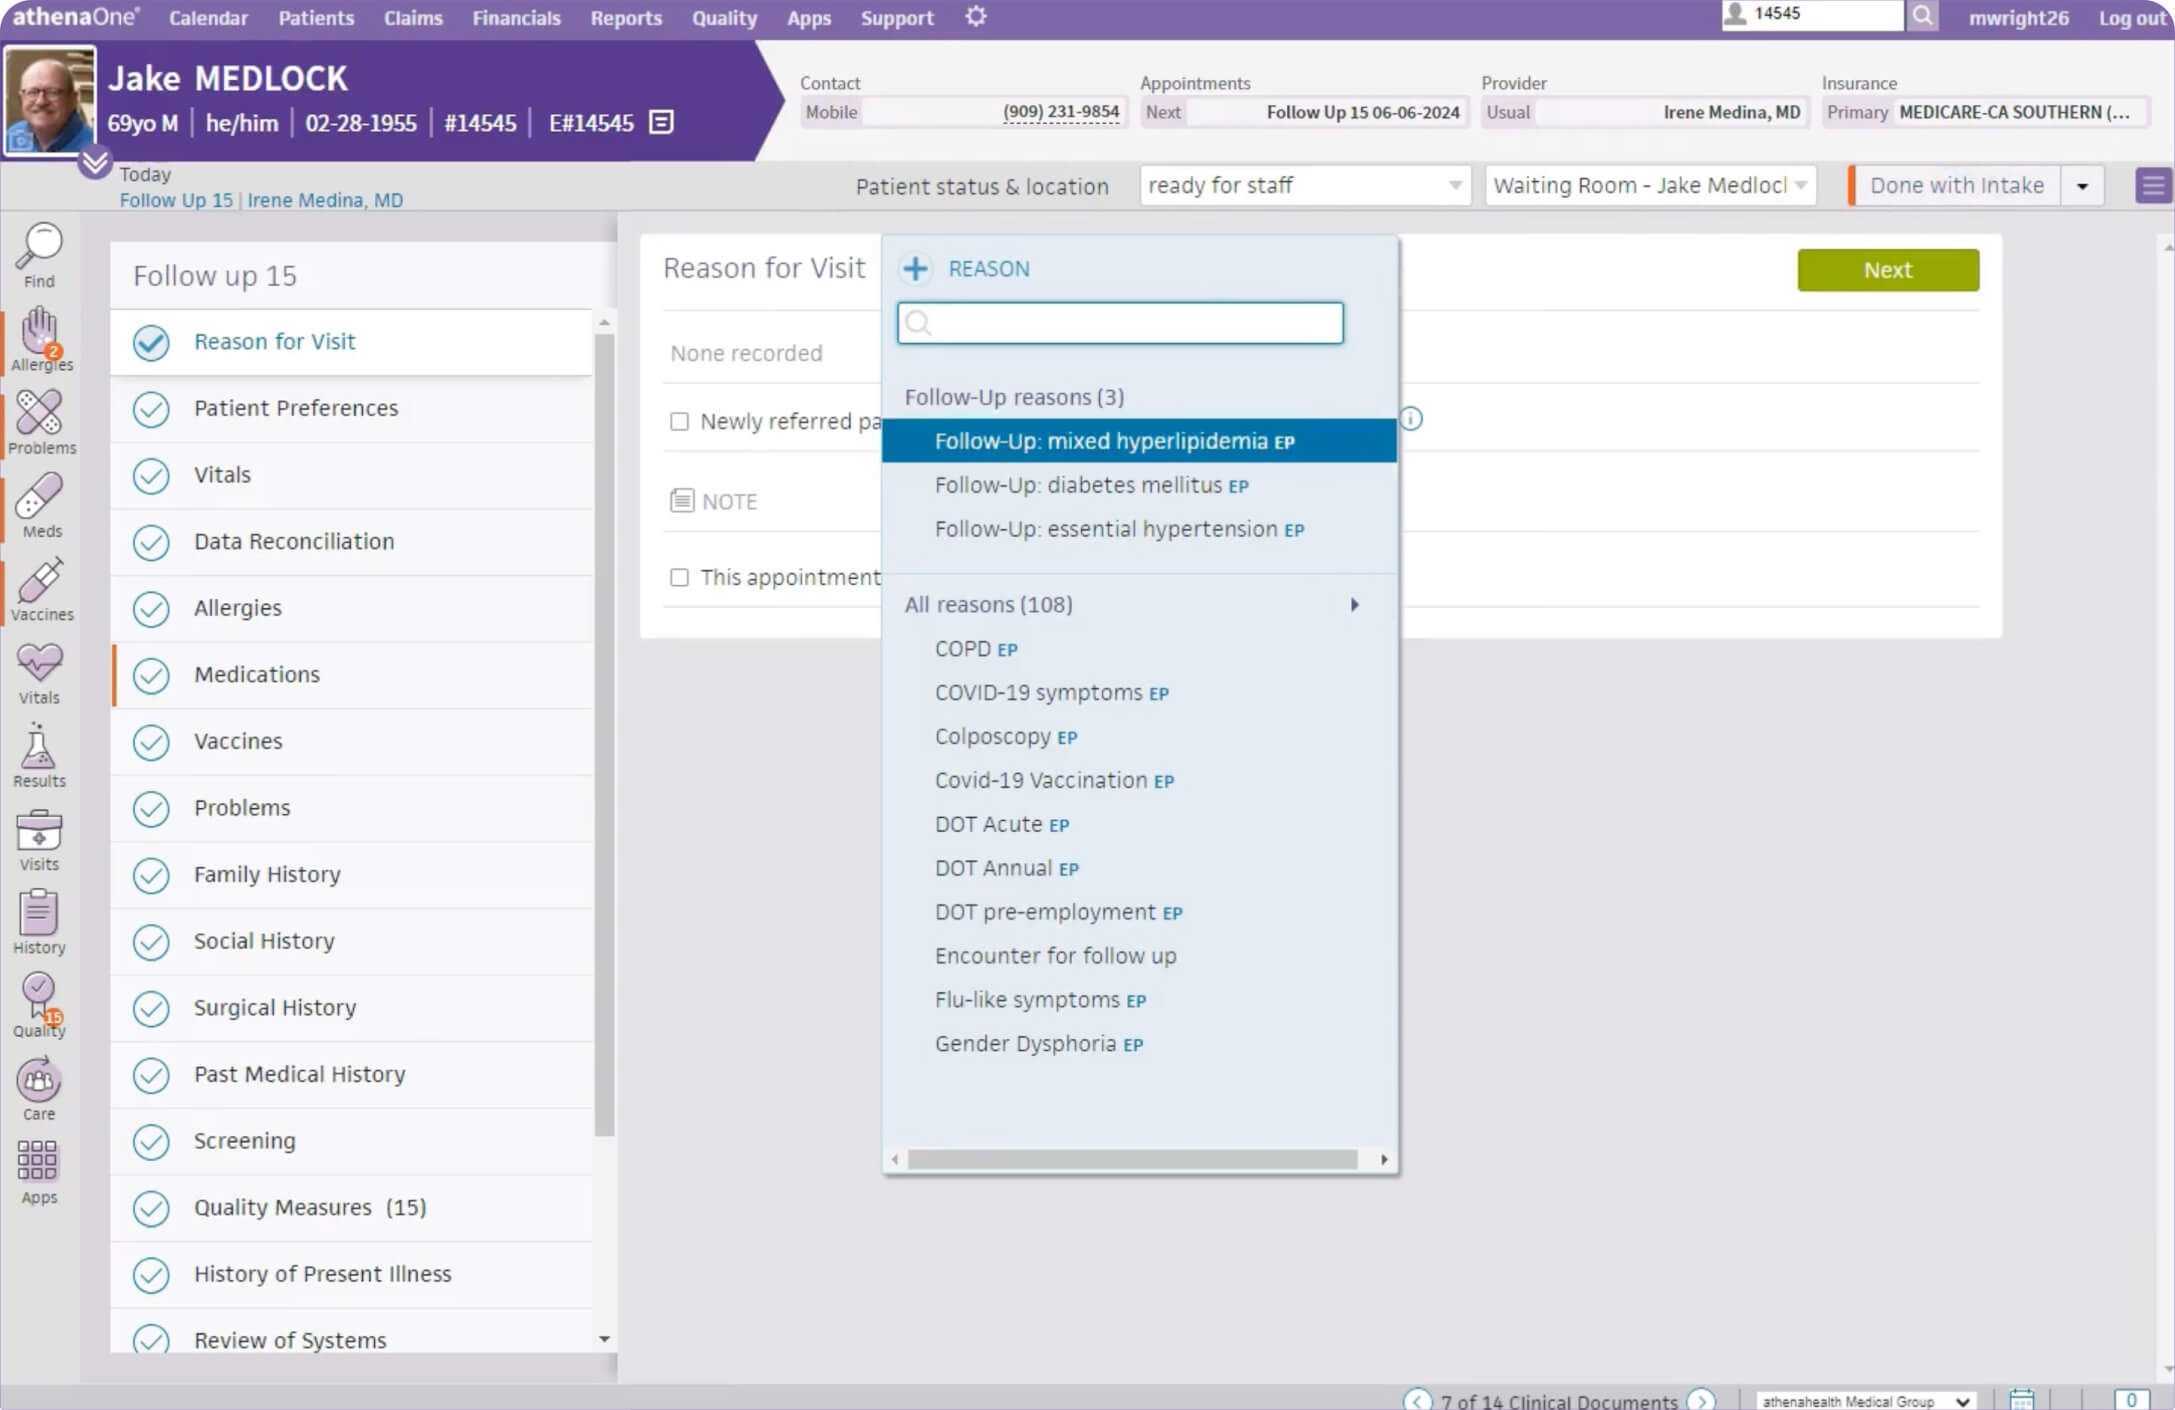Open the settings gear in the top bar
Viewport: 2175px width, 1410px height.
[x=975, y=17]
